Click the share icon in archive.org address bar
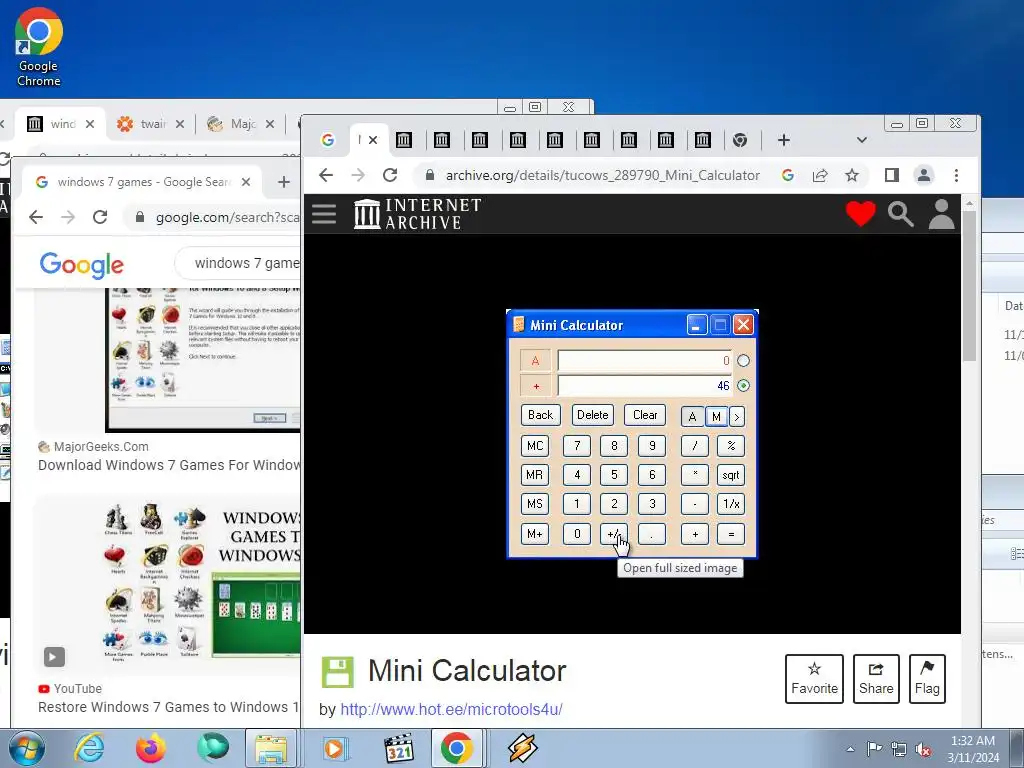 (x=820, y=175)
